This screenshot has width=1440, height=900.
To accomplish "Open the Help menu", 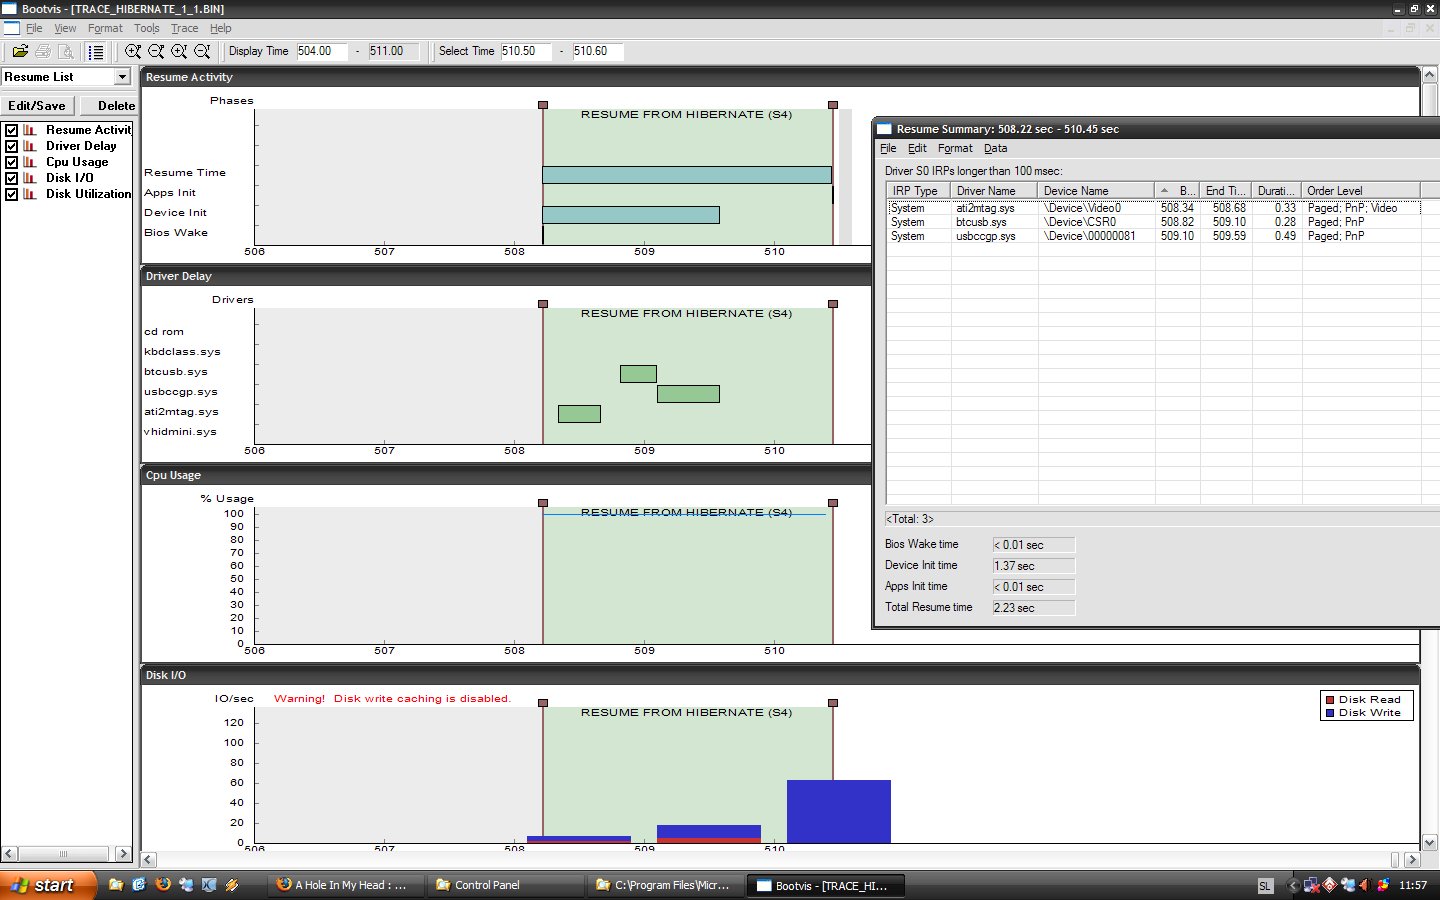I will (221, 28).
